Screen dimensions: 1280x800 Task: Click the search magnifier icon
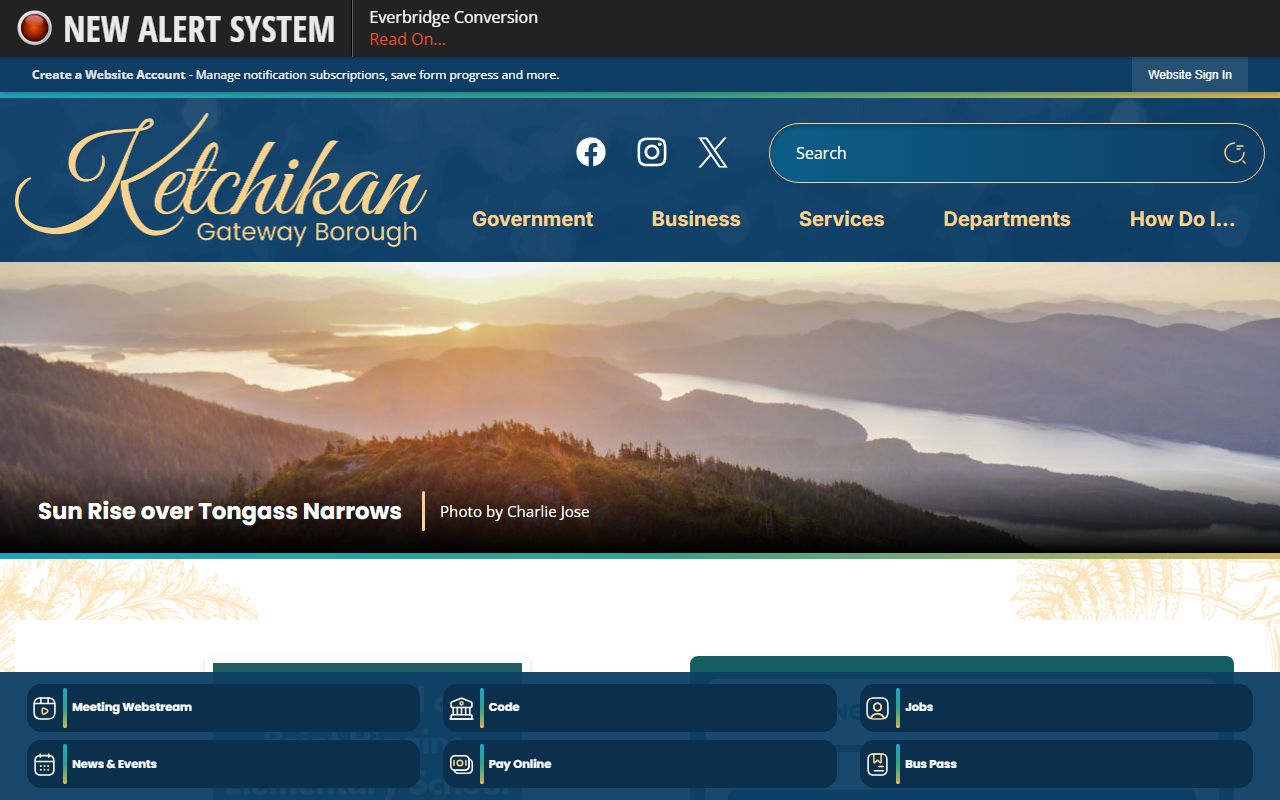click(1235, 153)
